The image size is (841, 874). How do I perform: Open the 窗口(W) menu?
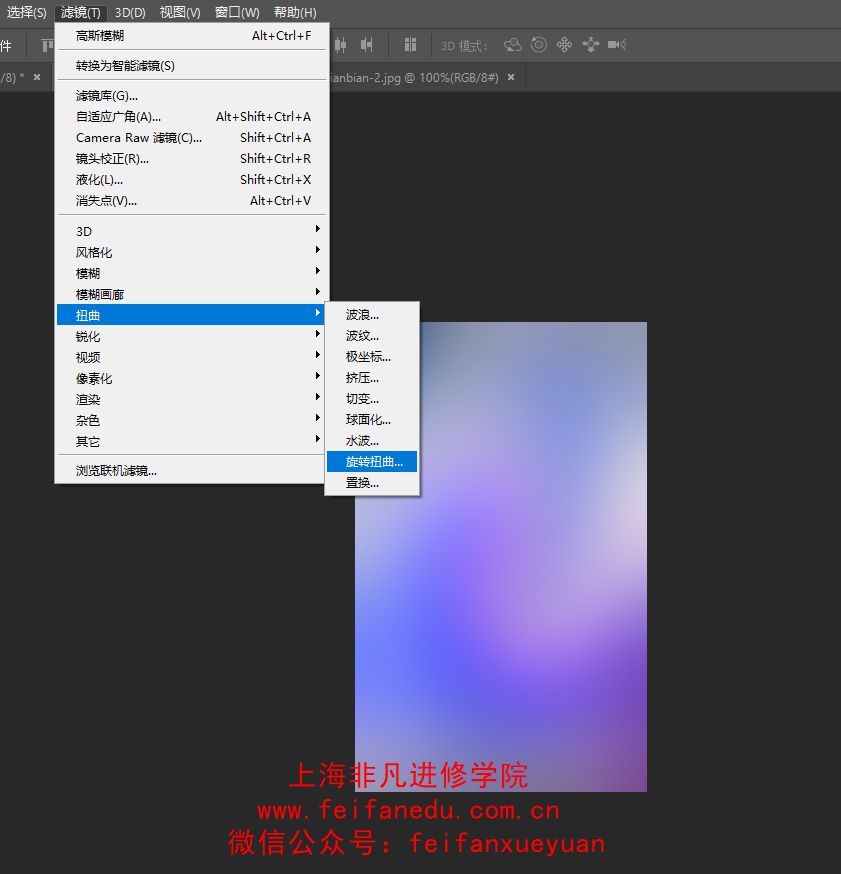click(x=237, y=12)
